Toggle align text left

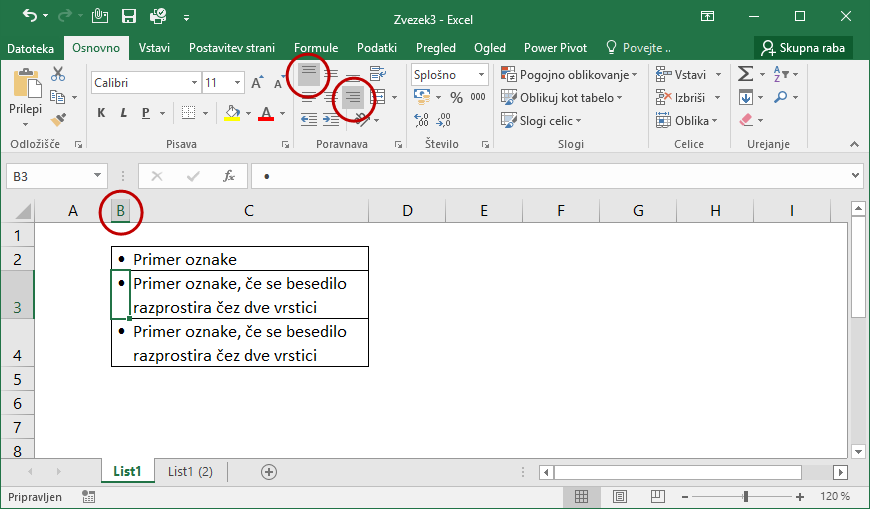pos(309,97)
